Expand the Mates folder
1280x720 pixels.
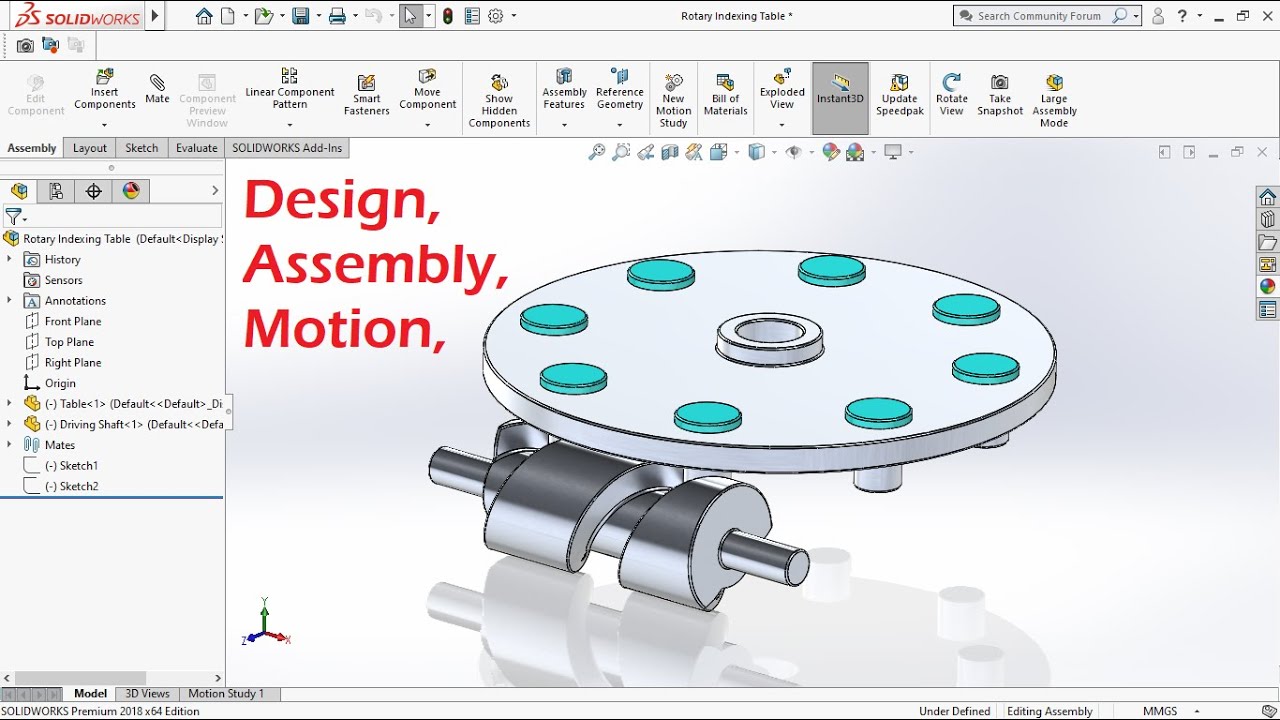[9, 445]
